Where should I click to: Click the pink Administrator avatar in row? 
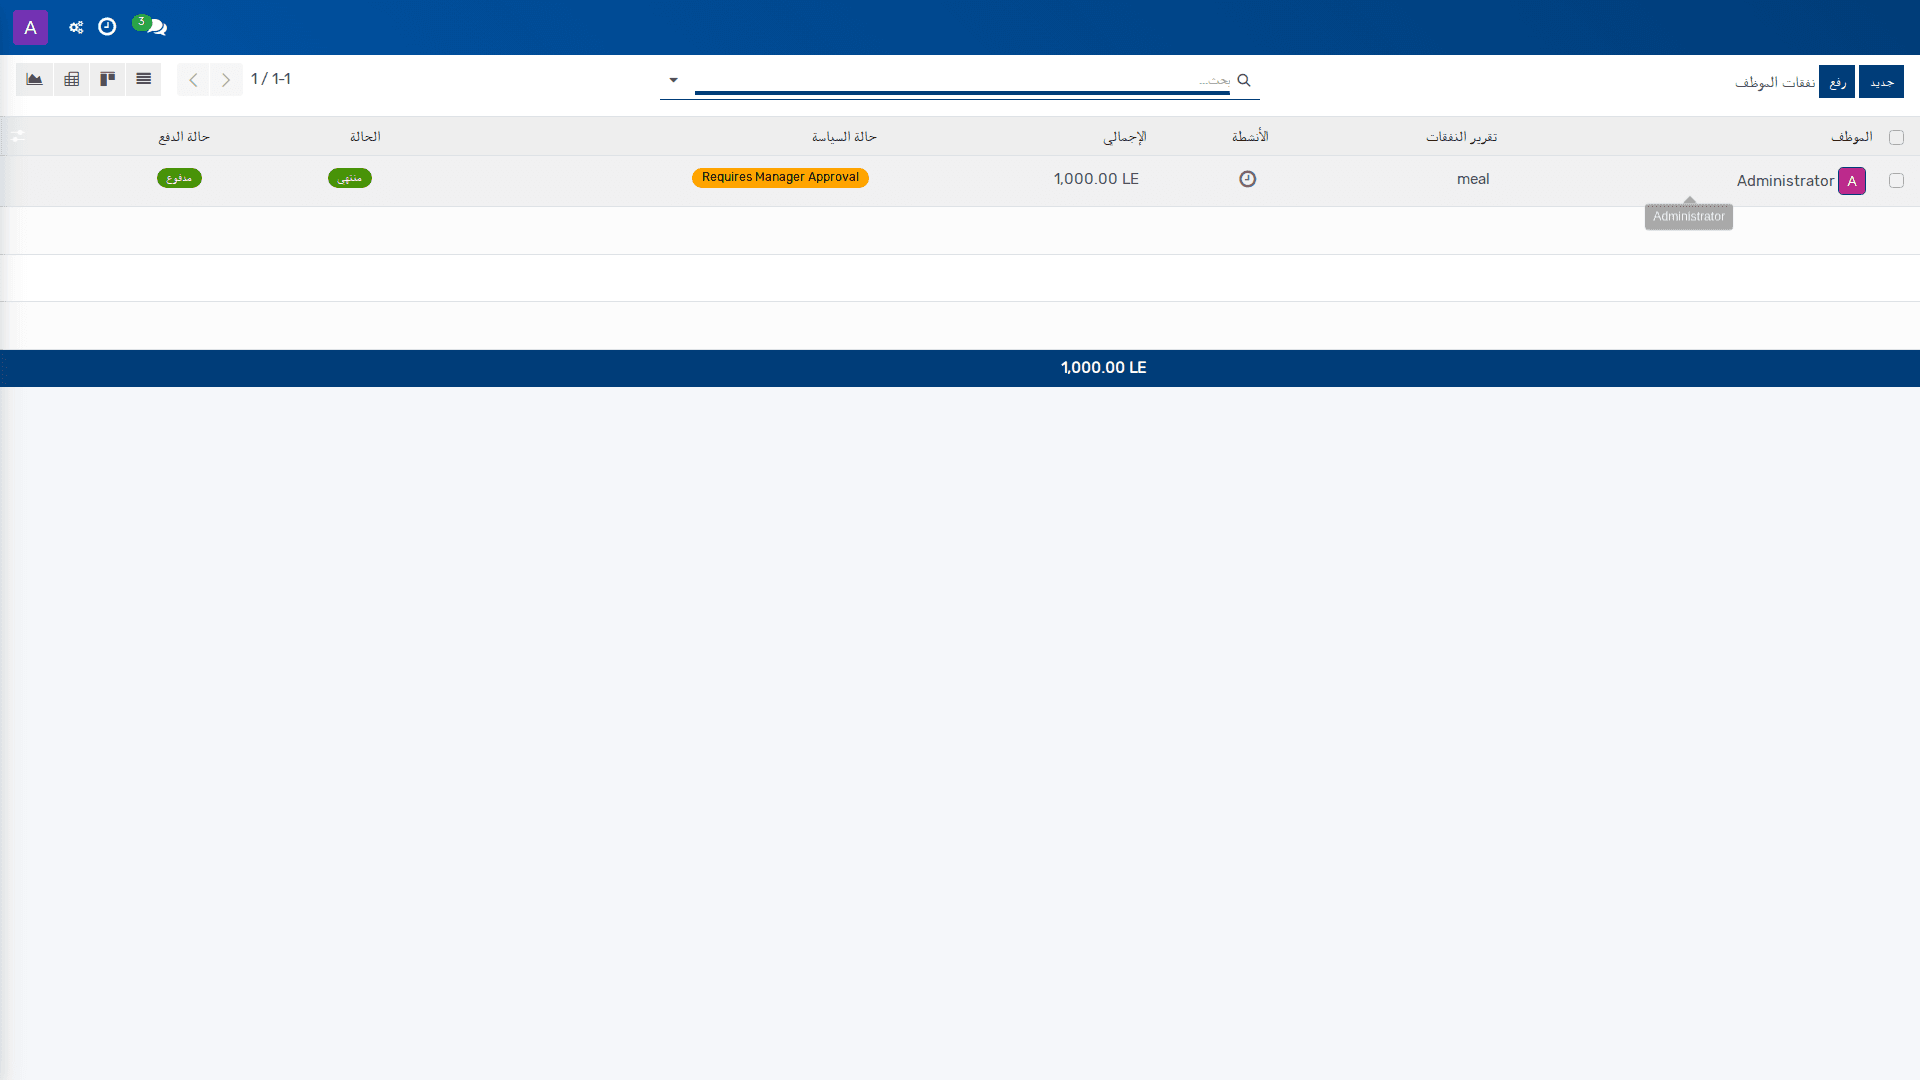click(x=1852, y=181)
